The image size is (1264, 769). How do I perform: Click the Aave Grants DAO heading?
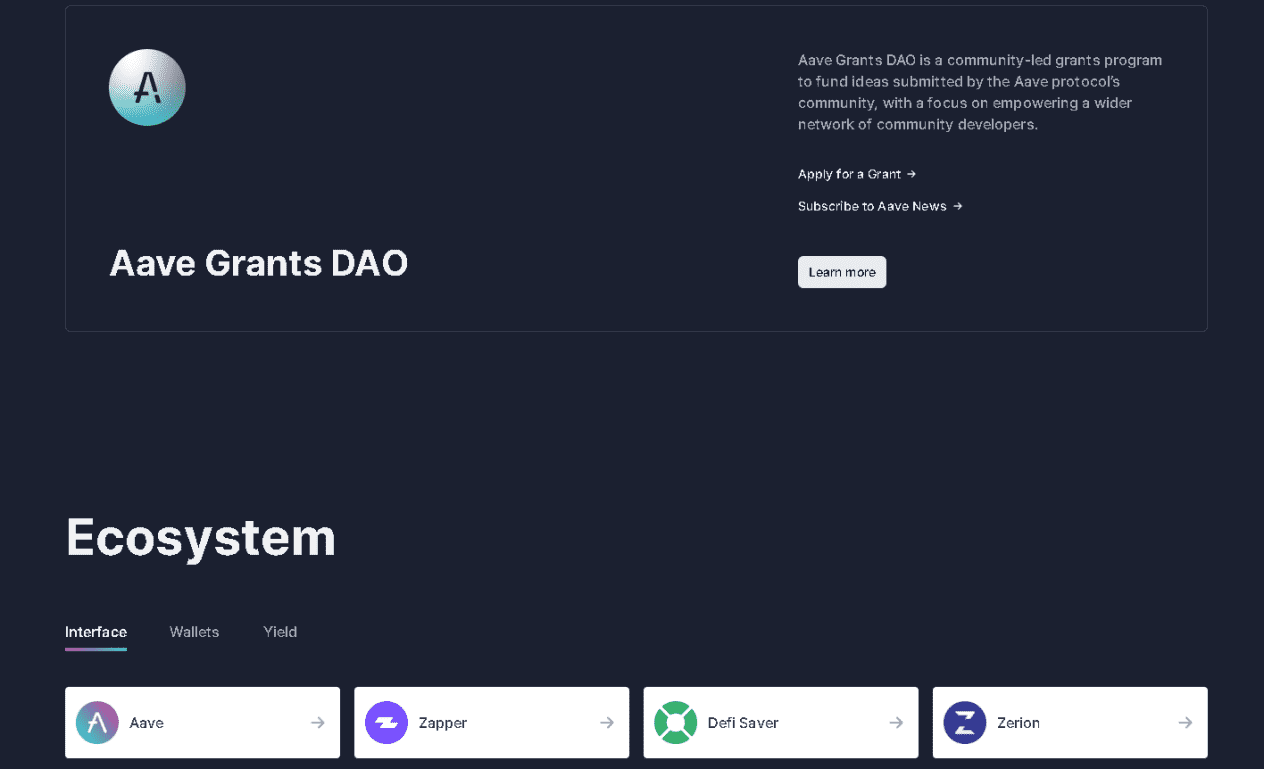pyautogui.click(x=259, y=263)
